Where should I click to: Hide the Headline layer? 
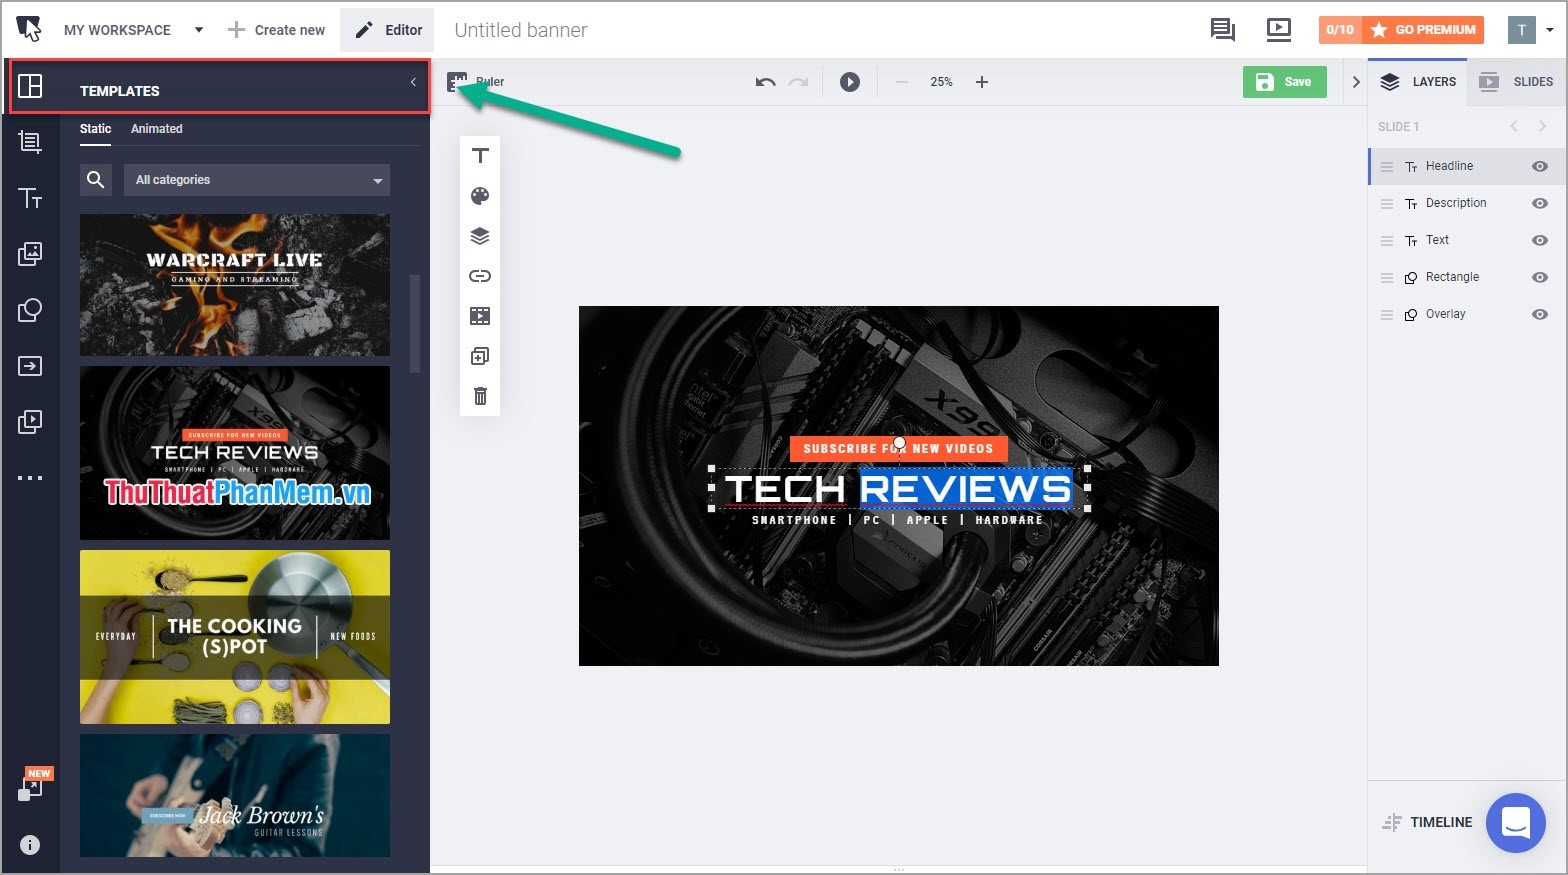[x=1540, y=166]
